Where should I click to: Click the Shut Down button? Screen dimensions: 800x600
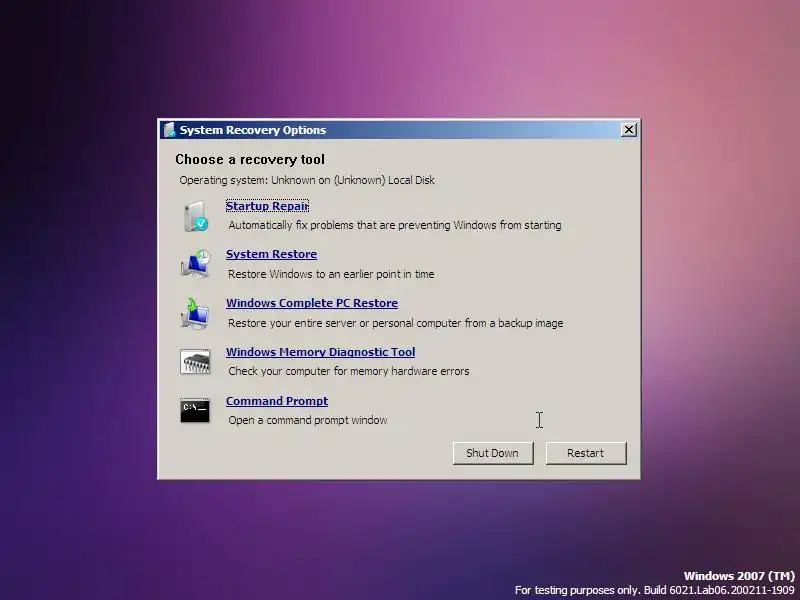point(493,453)
